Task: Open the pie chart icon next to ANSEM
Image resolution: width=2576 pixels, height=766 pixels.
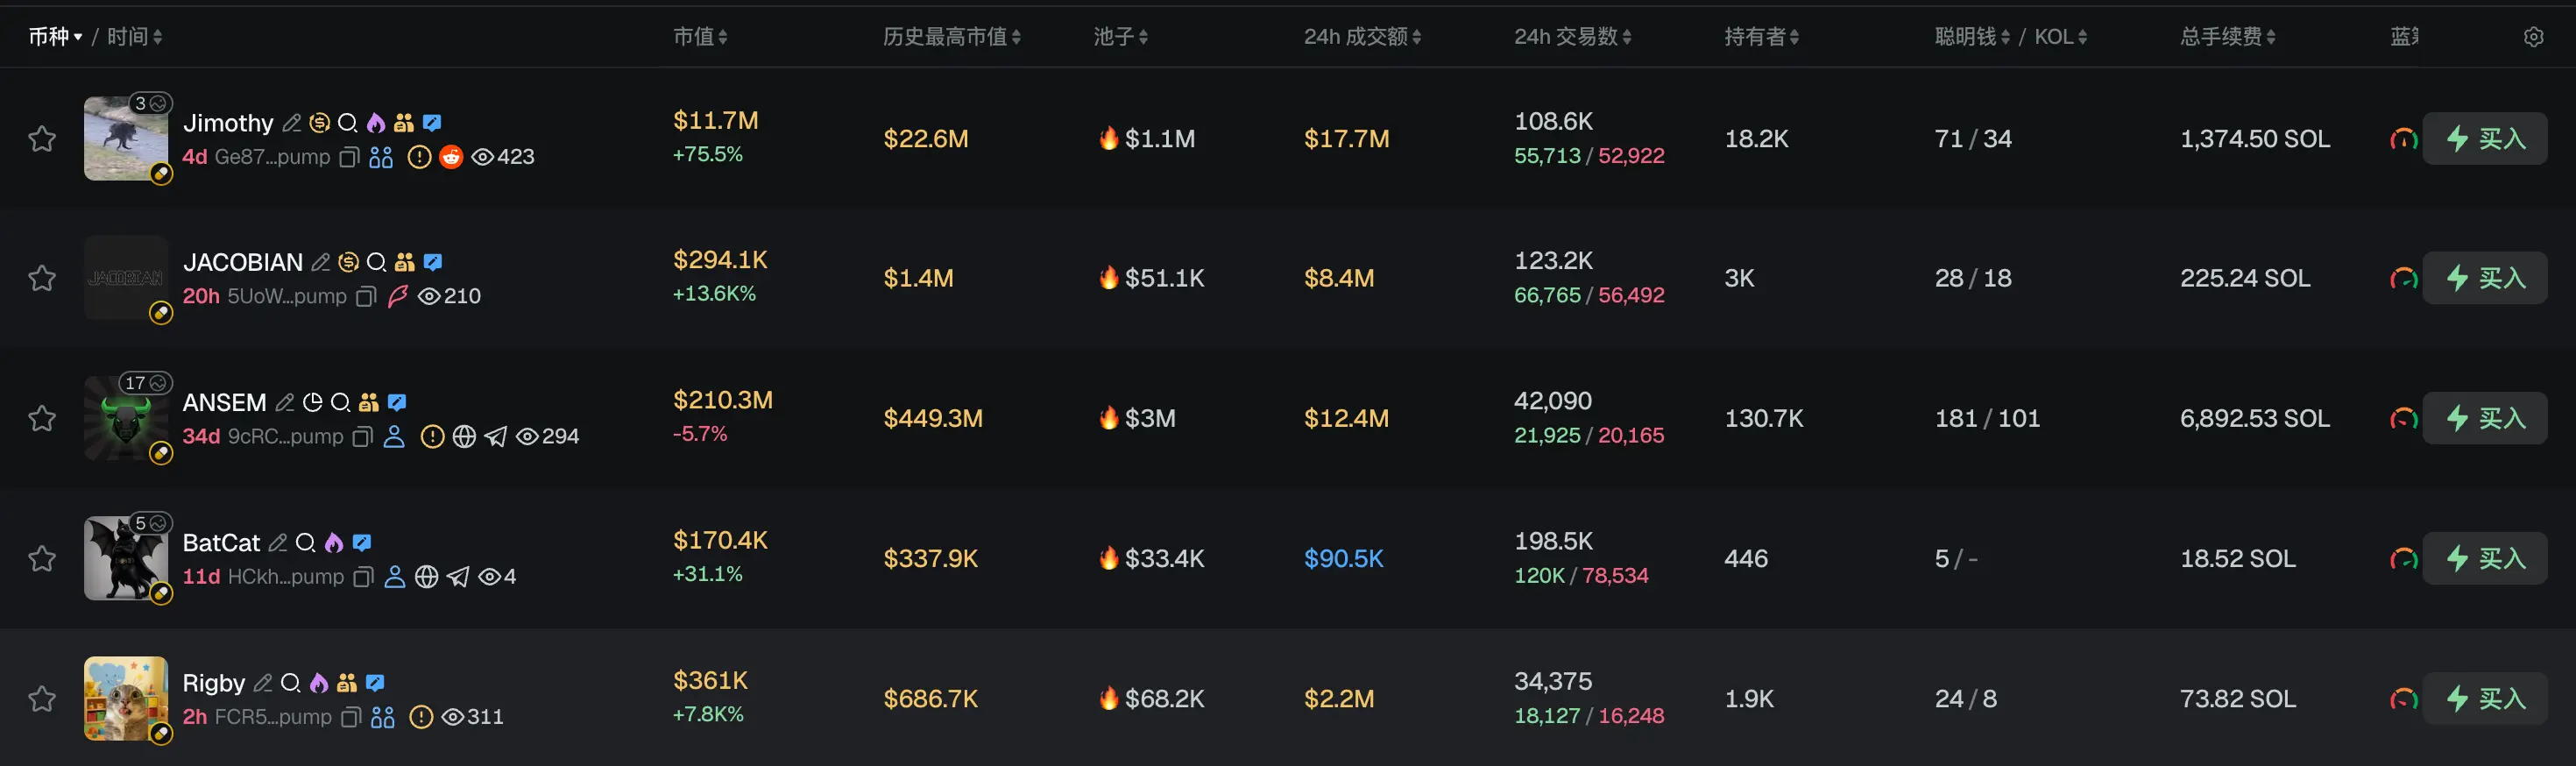Action: pos(313,402)
